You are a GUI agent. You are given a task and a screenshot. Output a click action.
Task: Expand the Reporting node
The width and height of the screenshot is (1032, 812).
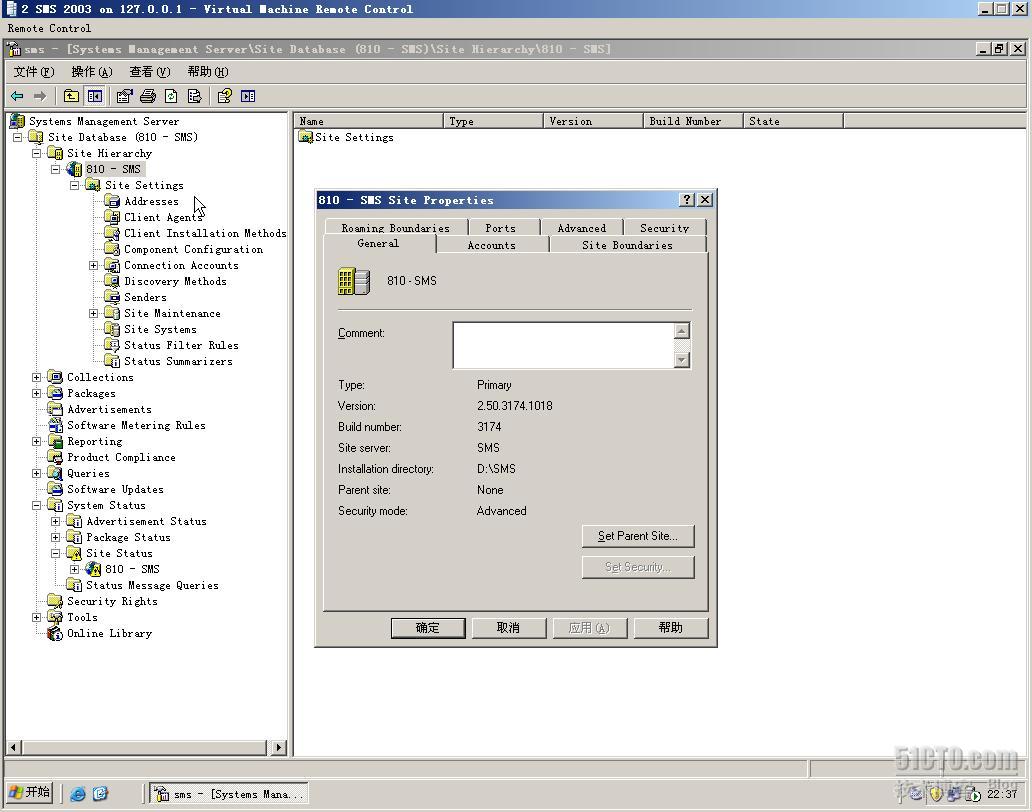click(37, 442)
